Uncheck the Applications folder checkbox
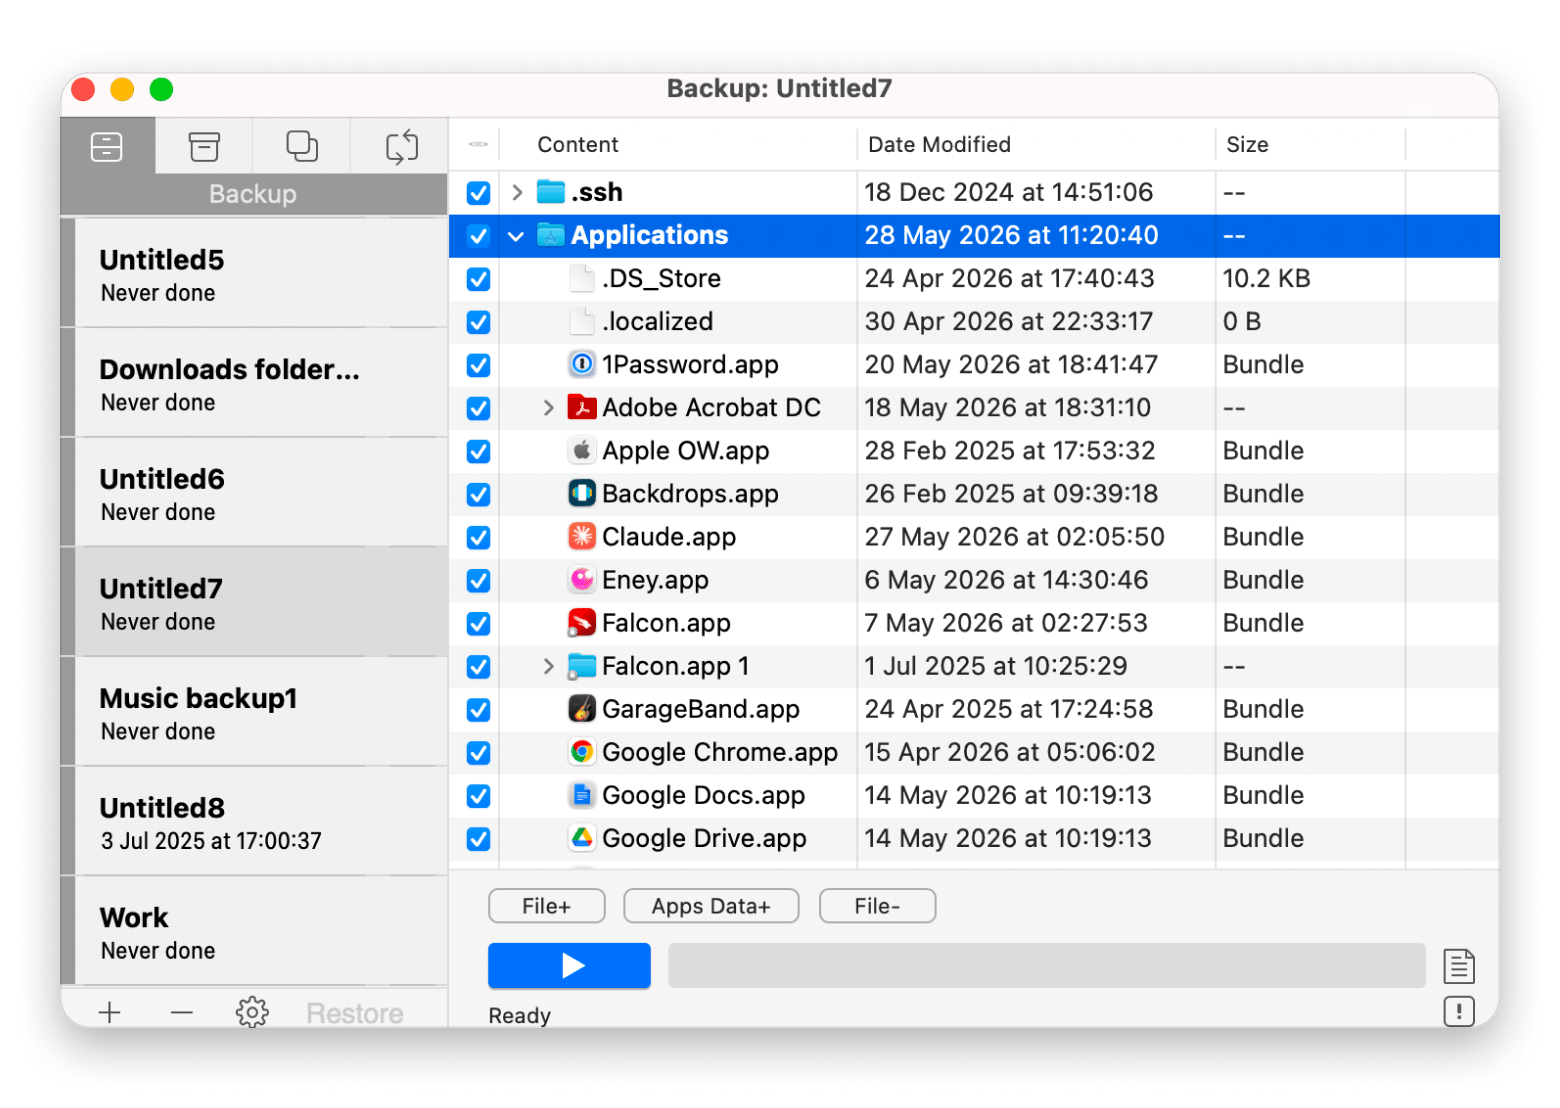Image resolution: width=1560 pixels, height=1108 pixels. (478, 236)
